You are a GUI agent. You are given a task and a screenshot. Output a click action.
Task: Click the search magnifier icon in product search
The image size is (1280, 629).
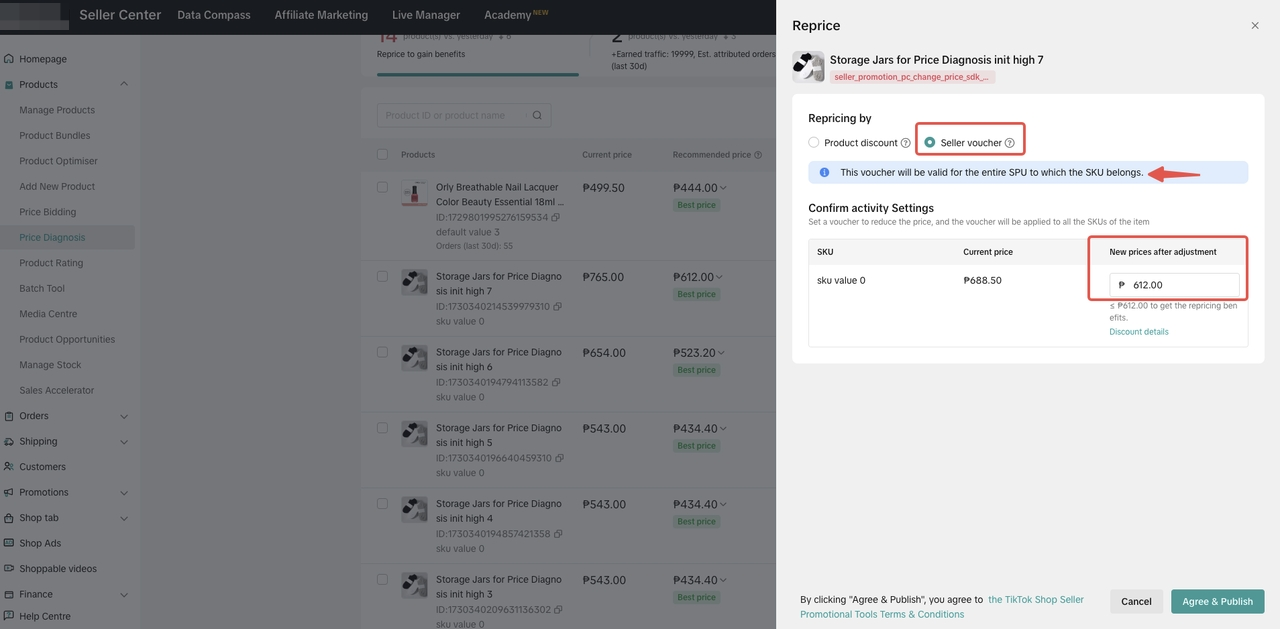pos(537,115)
